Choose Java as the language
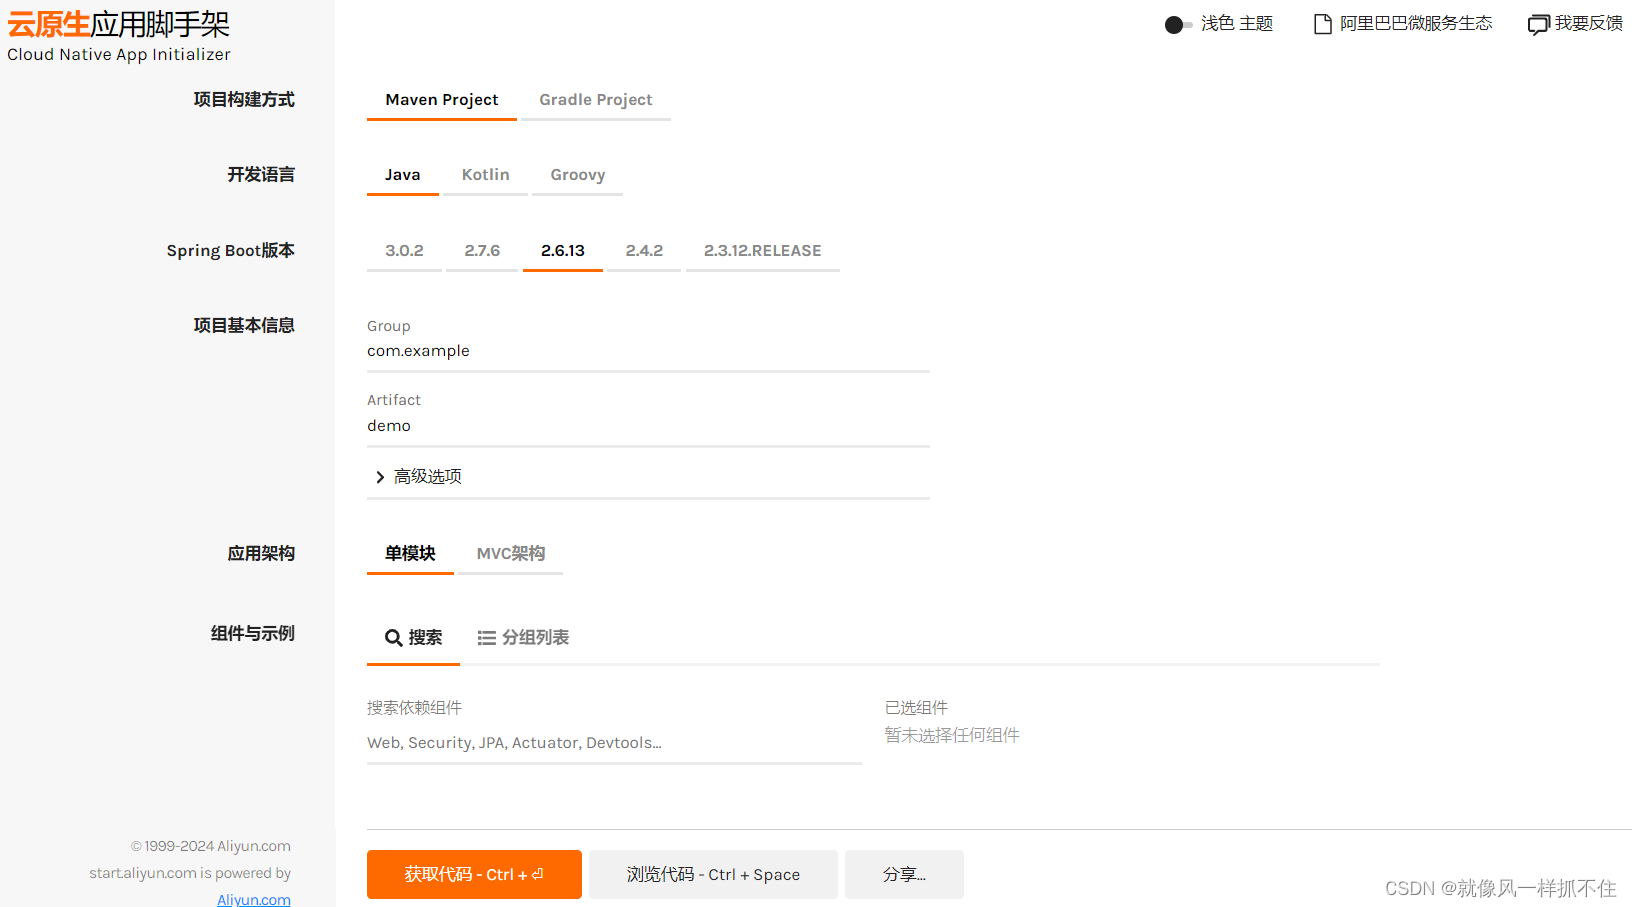 pyautogui.click(x=403, y=175)
